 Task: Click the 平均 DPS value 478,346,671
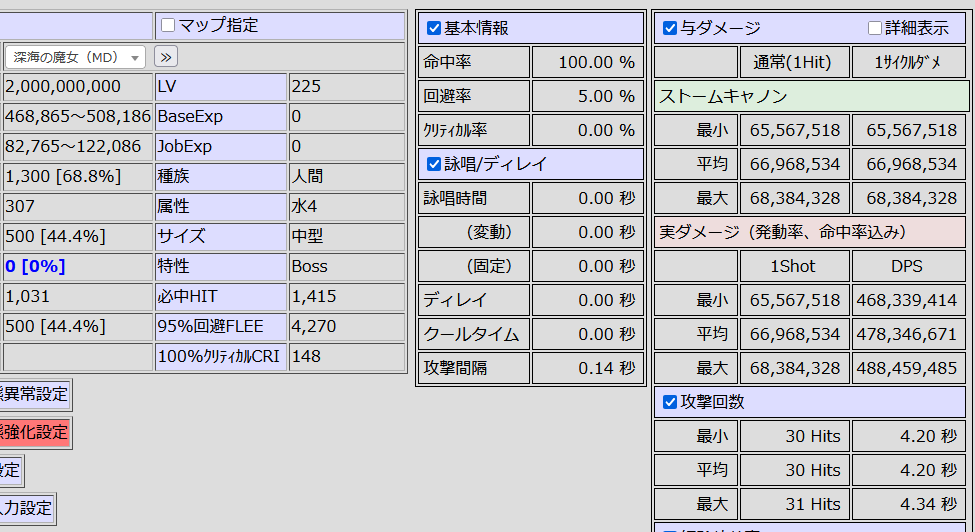908,334
